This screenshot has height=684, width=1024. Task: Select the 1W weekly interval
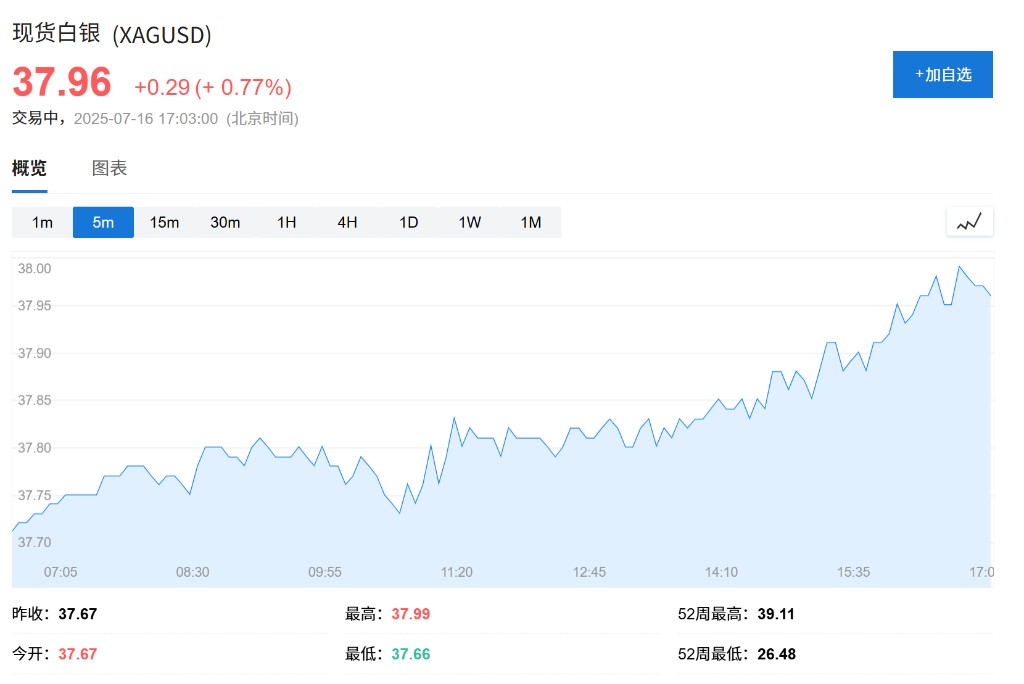[x=469, y=222]
